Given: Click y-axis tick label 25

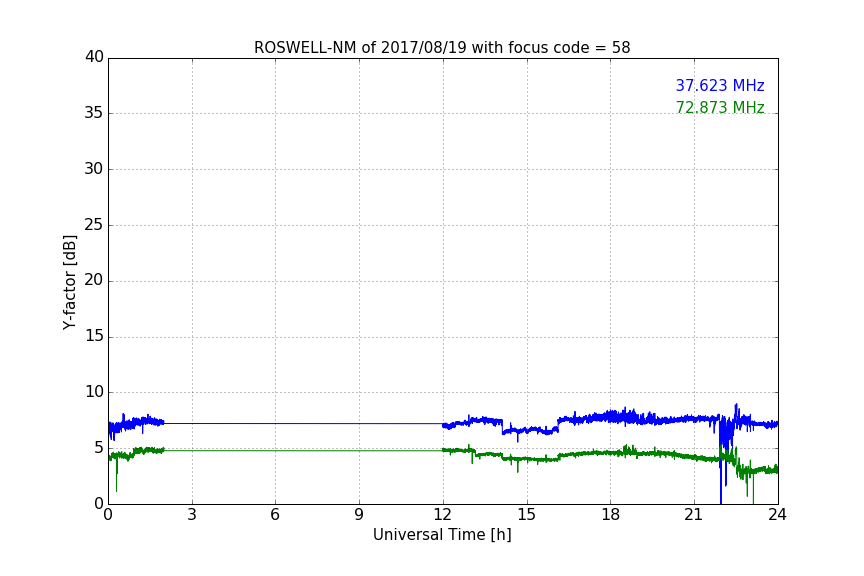Looking at the screenshot, I should point(94,224).
